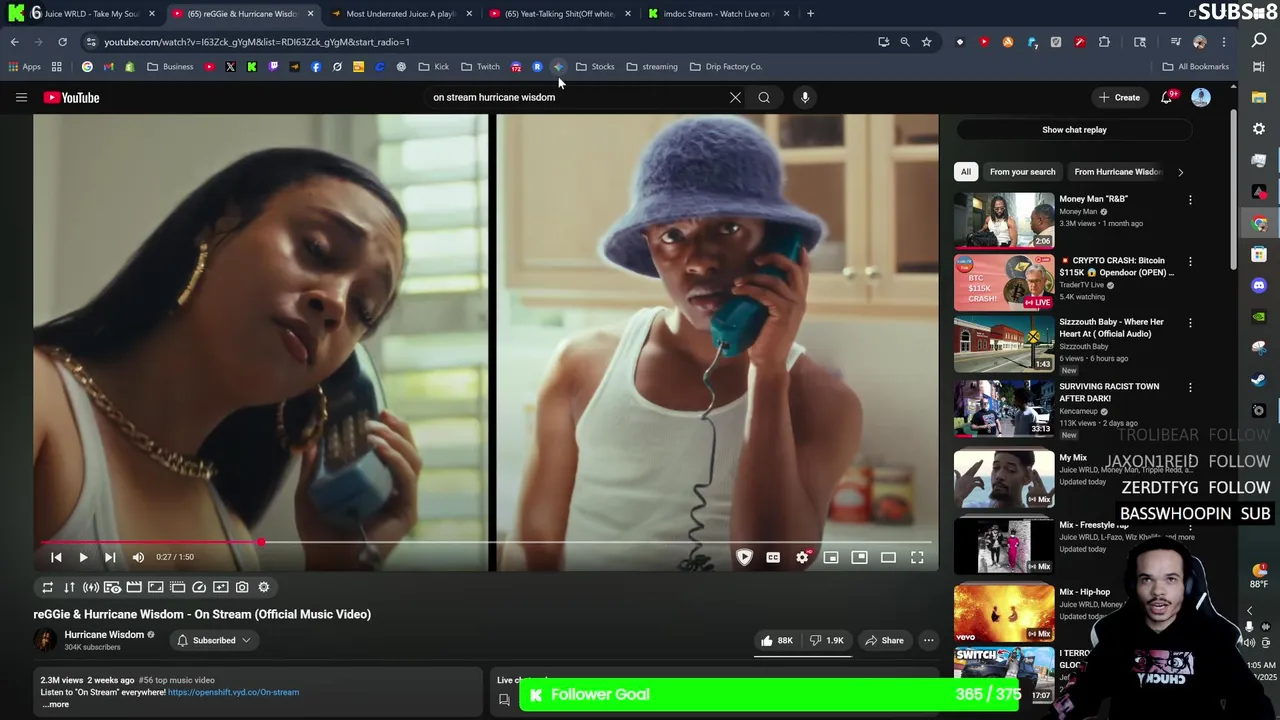Select the From Hurricane Wisdom chip
The height and width of the screenshot is (720, 1280).
(1117, 172)
